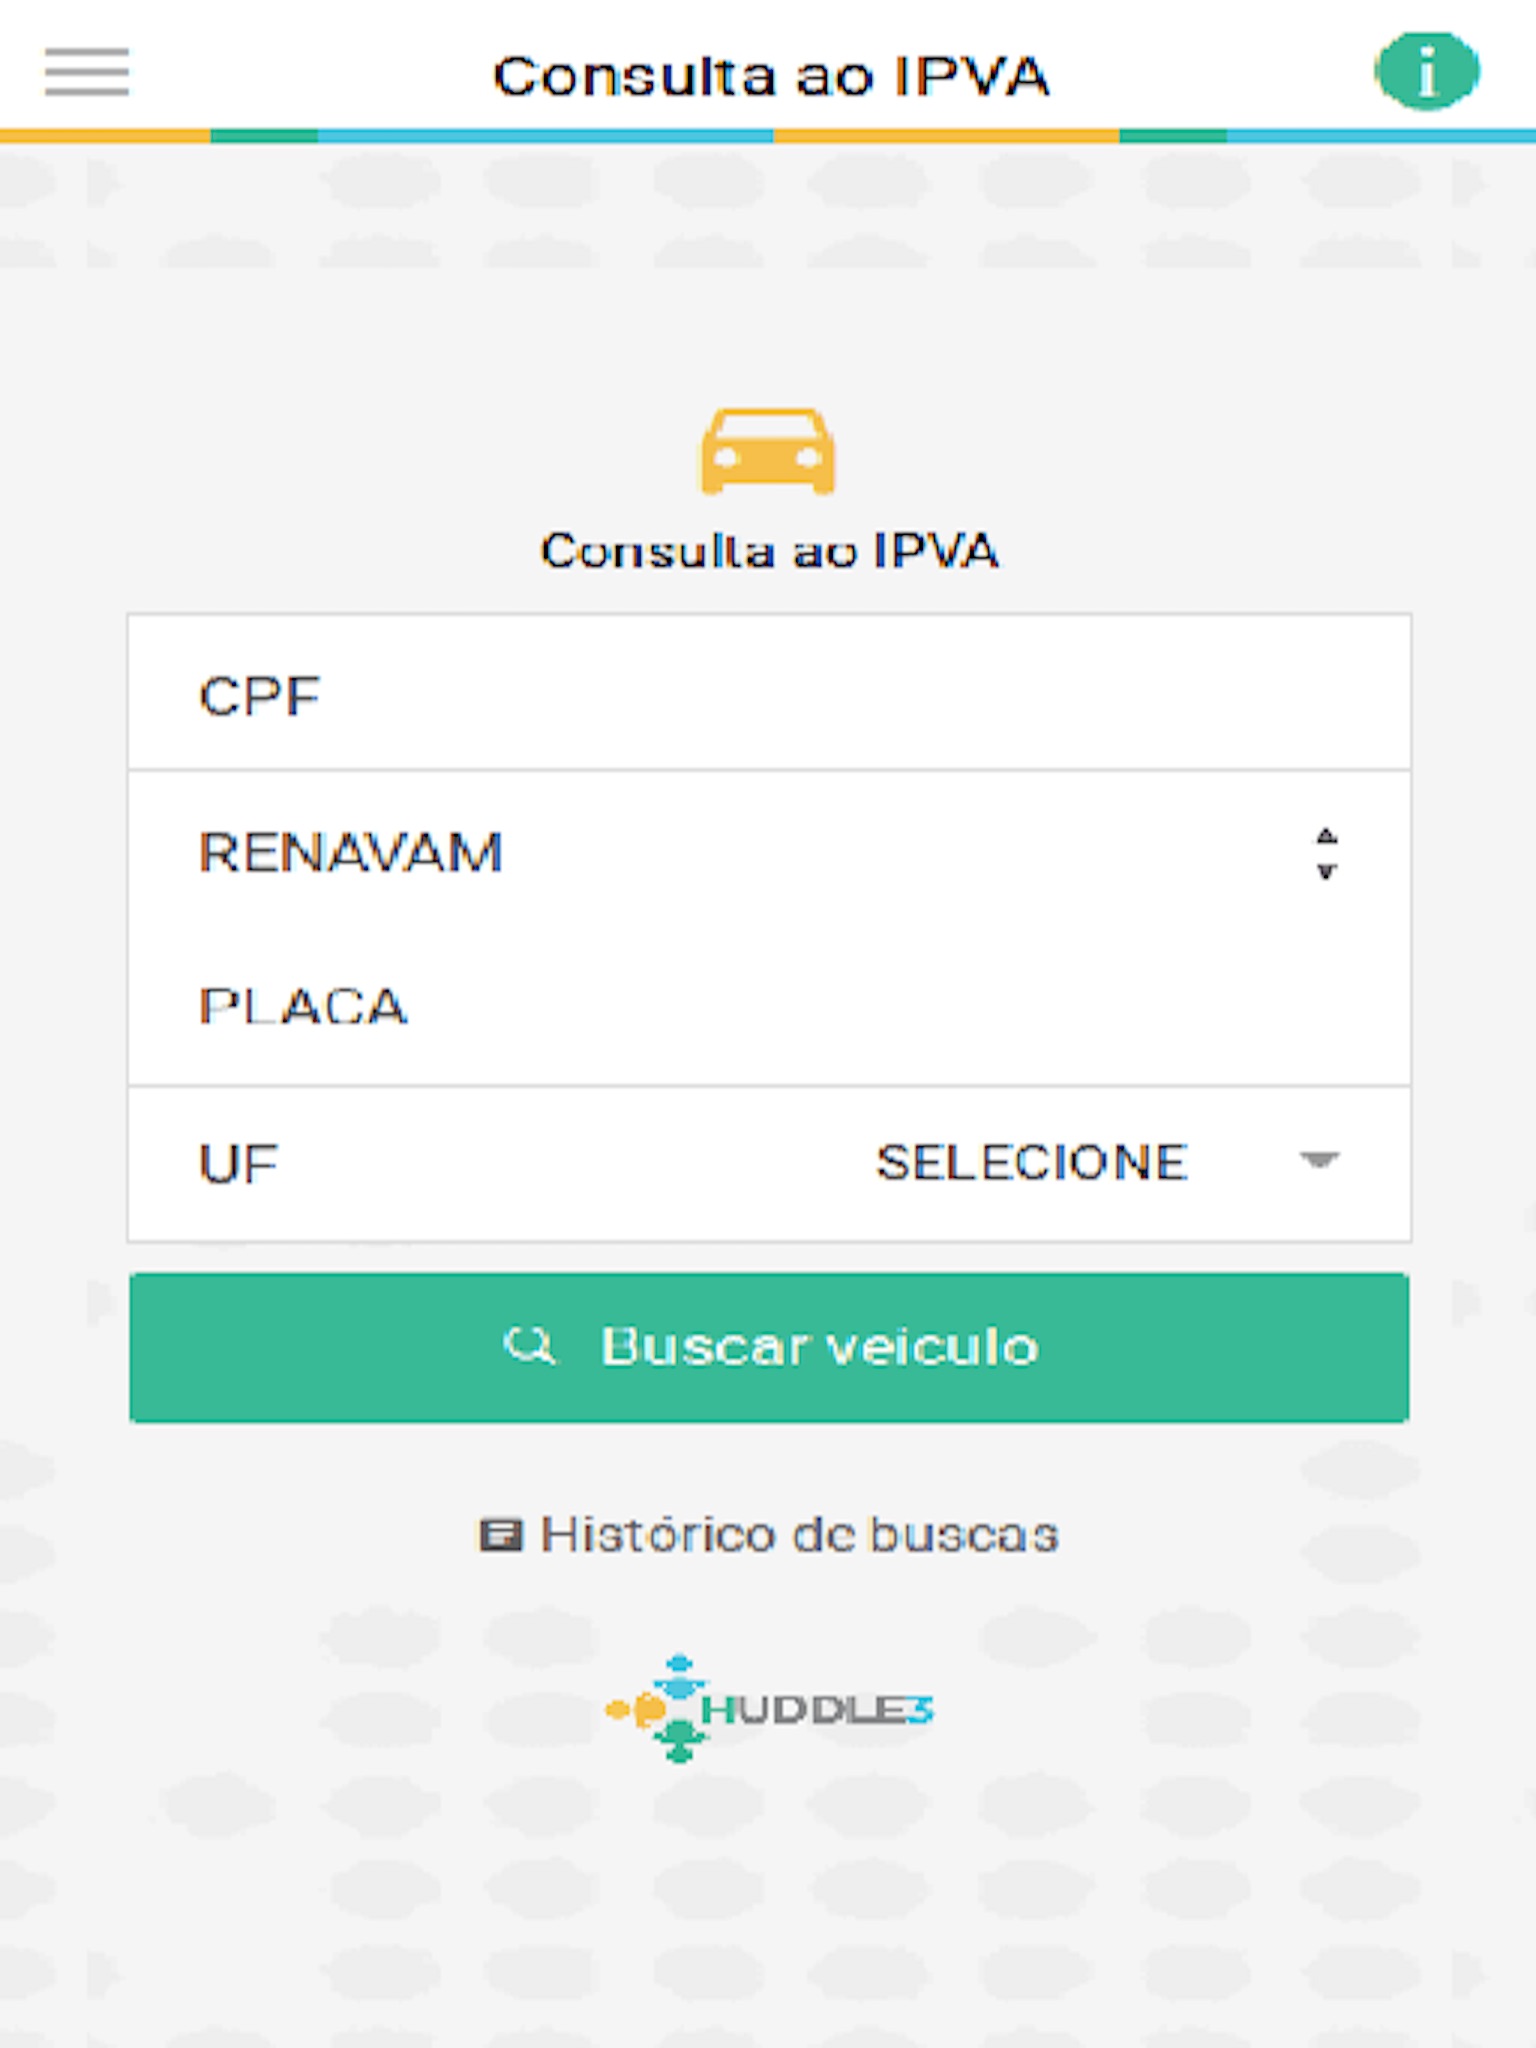Expand the UF dropdown arrow
The width and height of the screenshot is (1536, 2048).
pos(1319,1160)
